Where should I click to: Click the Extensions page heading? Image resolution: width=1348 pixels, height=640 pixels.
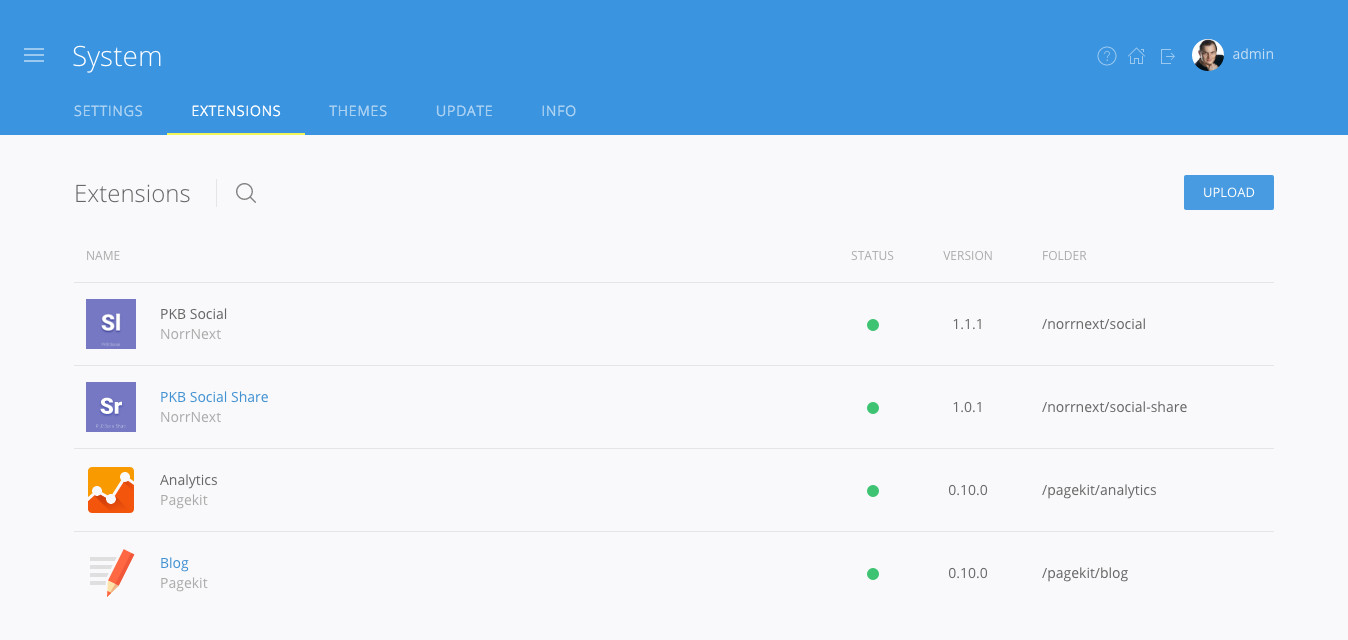point(132,194)
